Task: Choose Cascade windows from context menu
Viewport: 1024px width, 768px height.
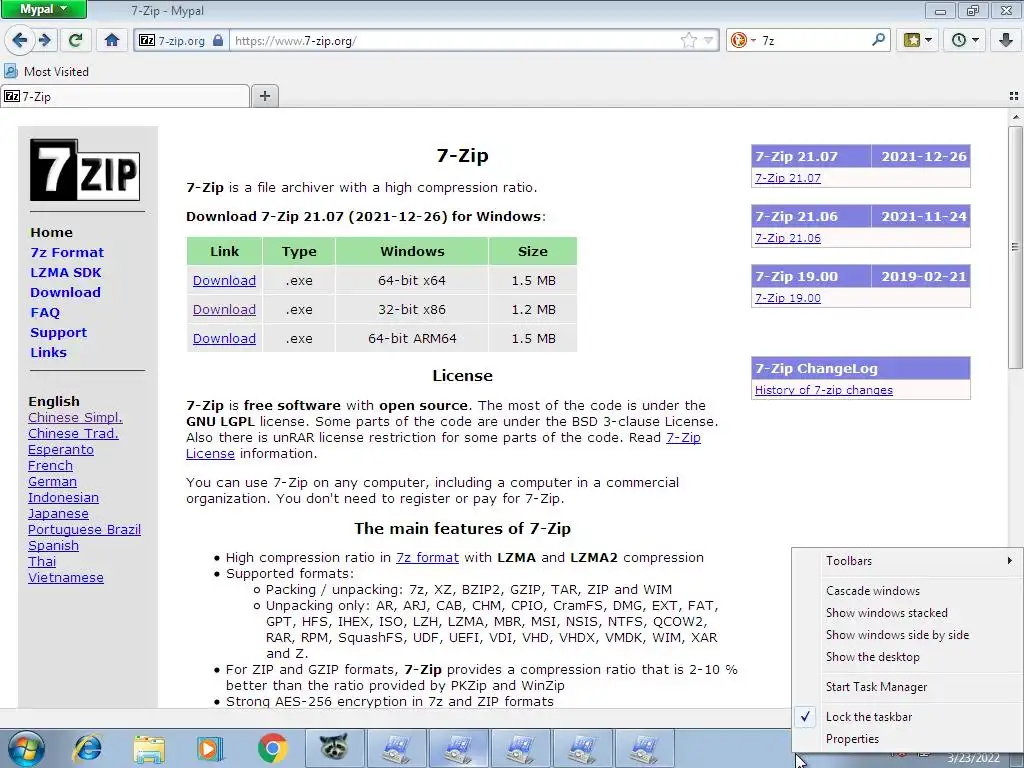Action: tap(907, 591)
